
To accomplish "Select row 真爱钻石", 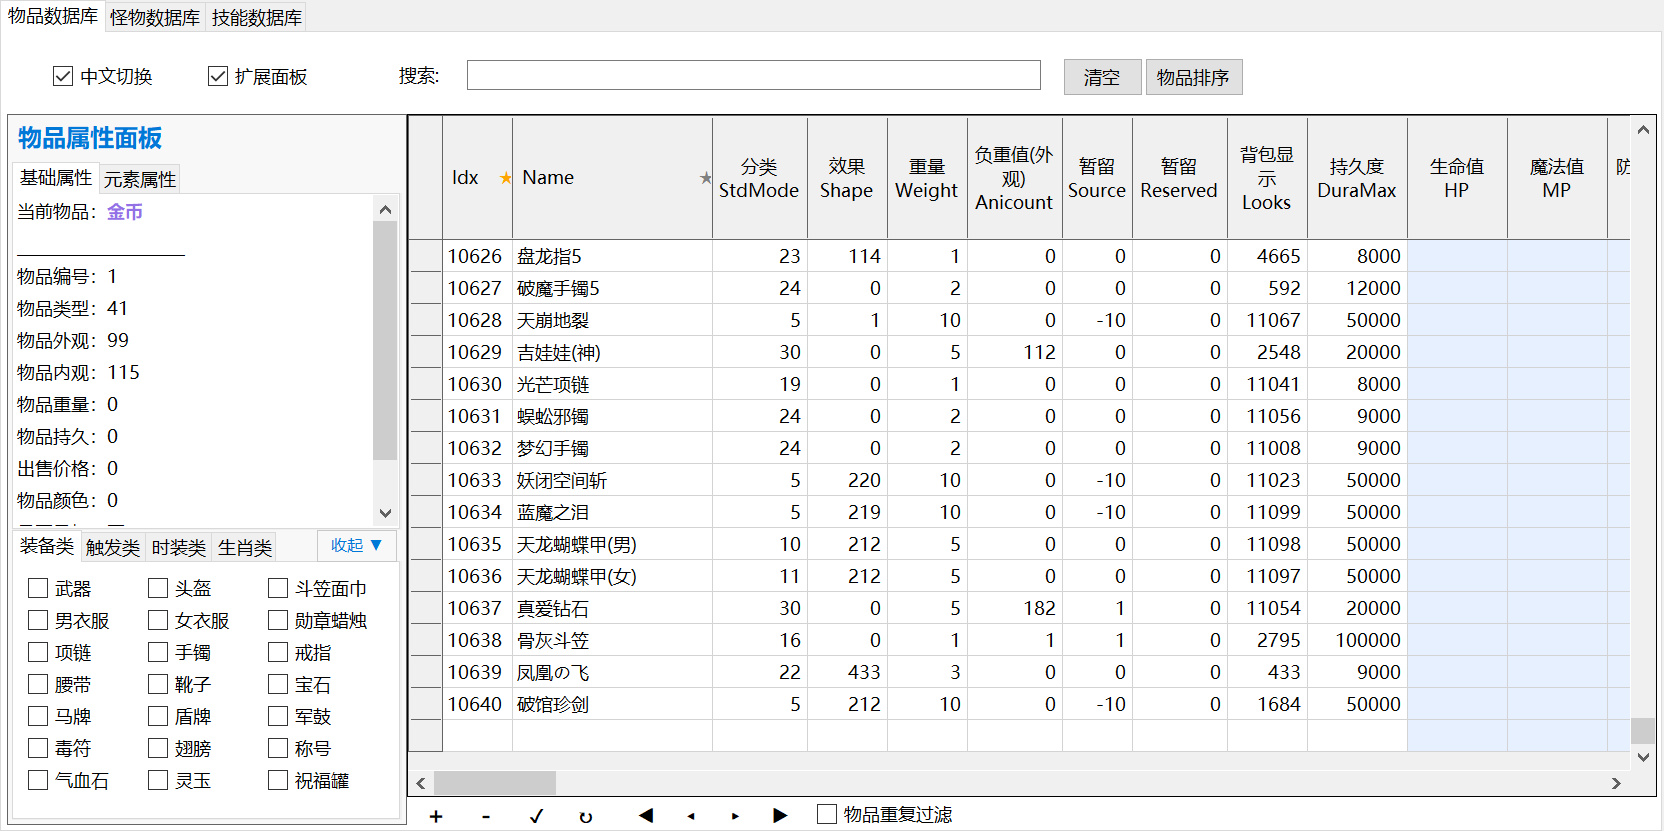I will pos(1019,608).
